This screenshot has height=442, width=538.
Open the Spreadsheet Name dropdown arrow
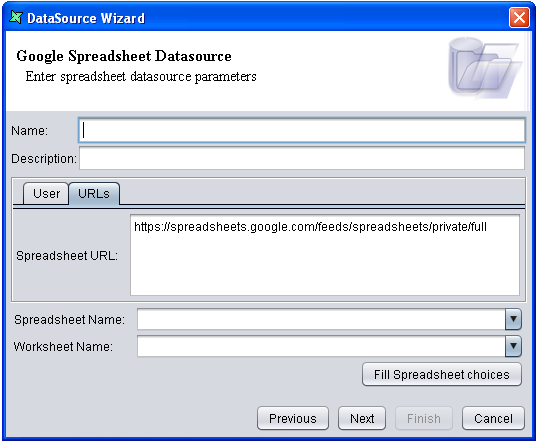(513, 319)
